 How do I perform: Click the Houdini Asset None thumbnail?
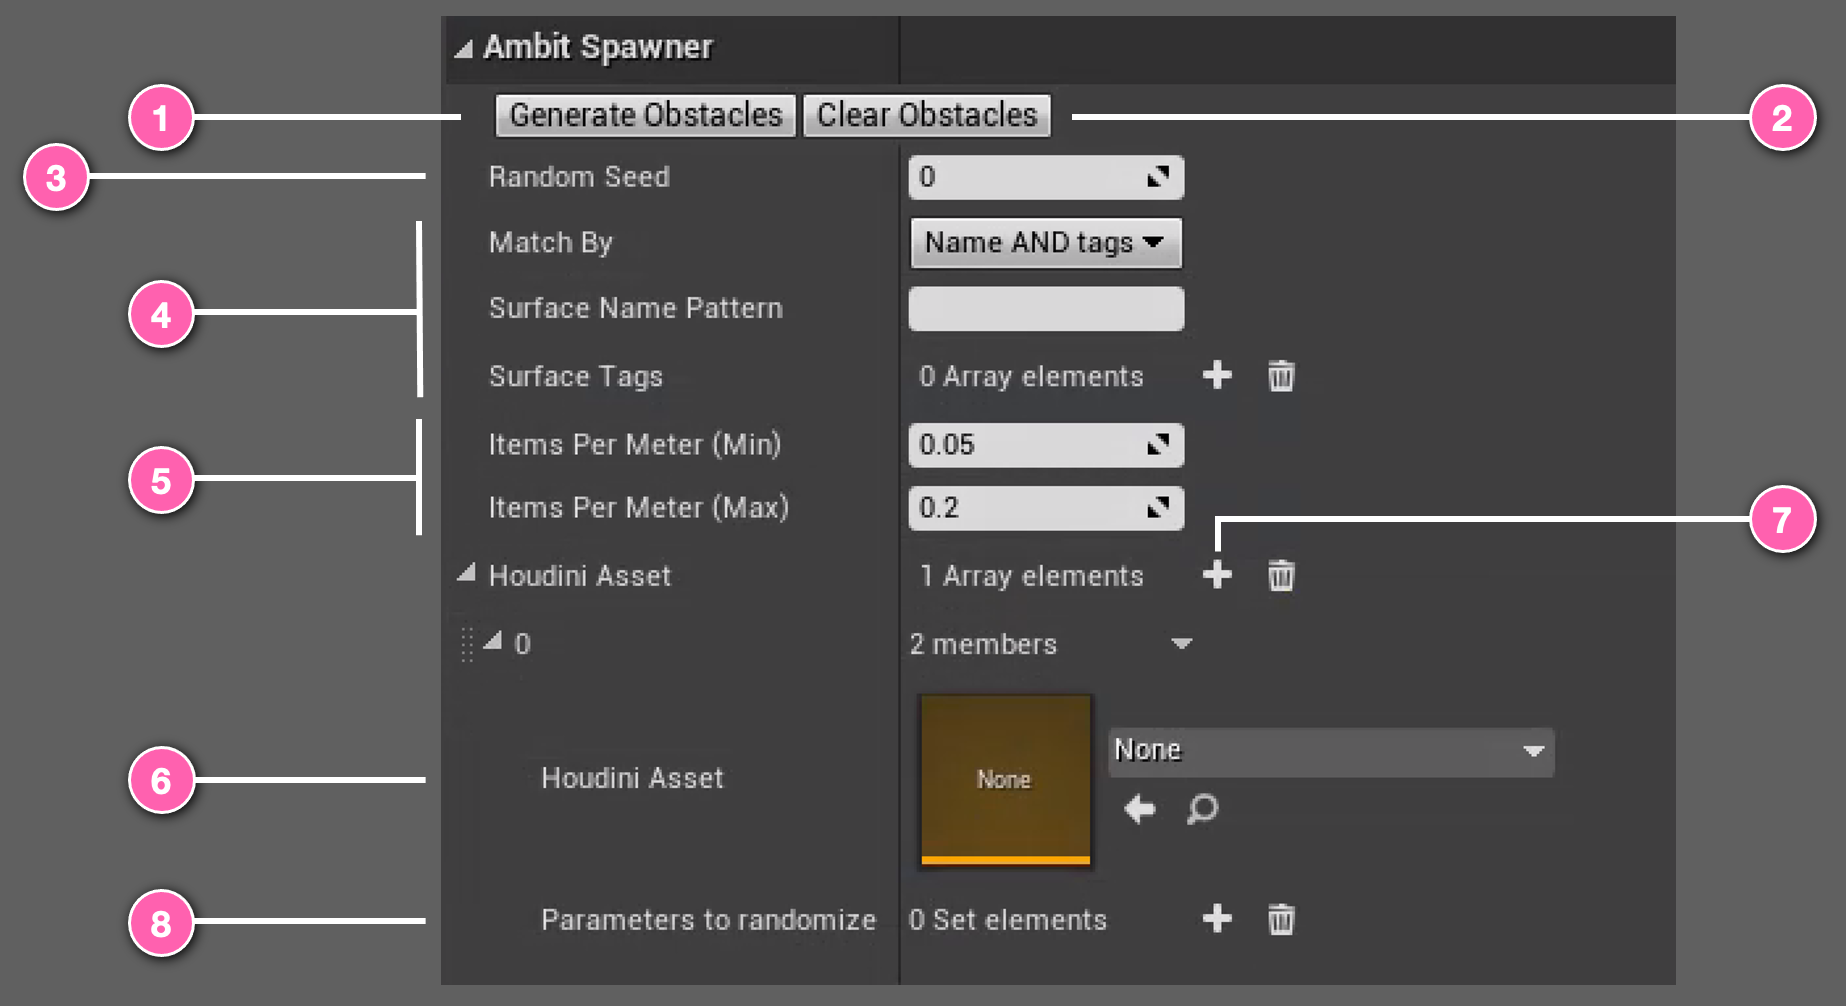(x=1005, y=780)
